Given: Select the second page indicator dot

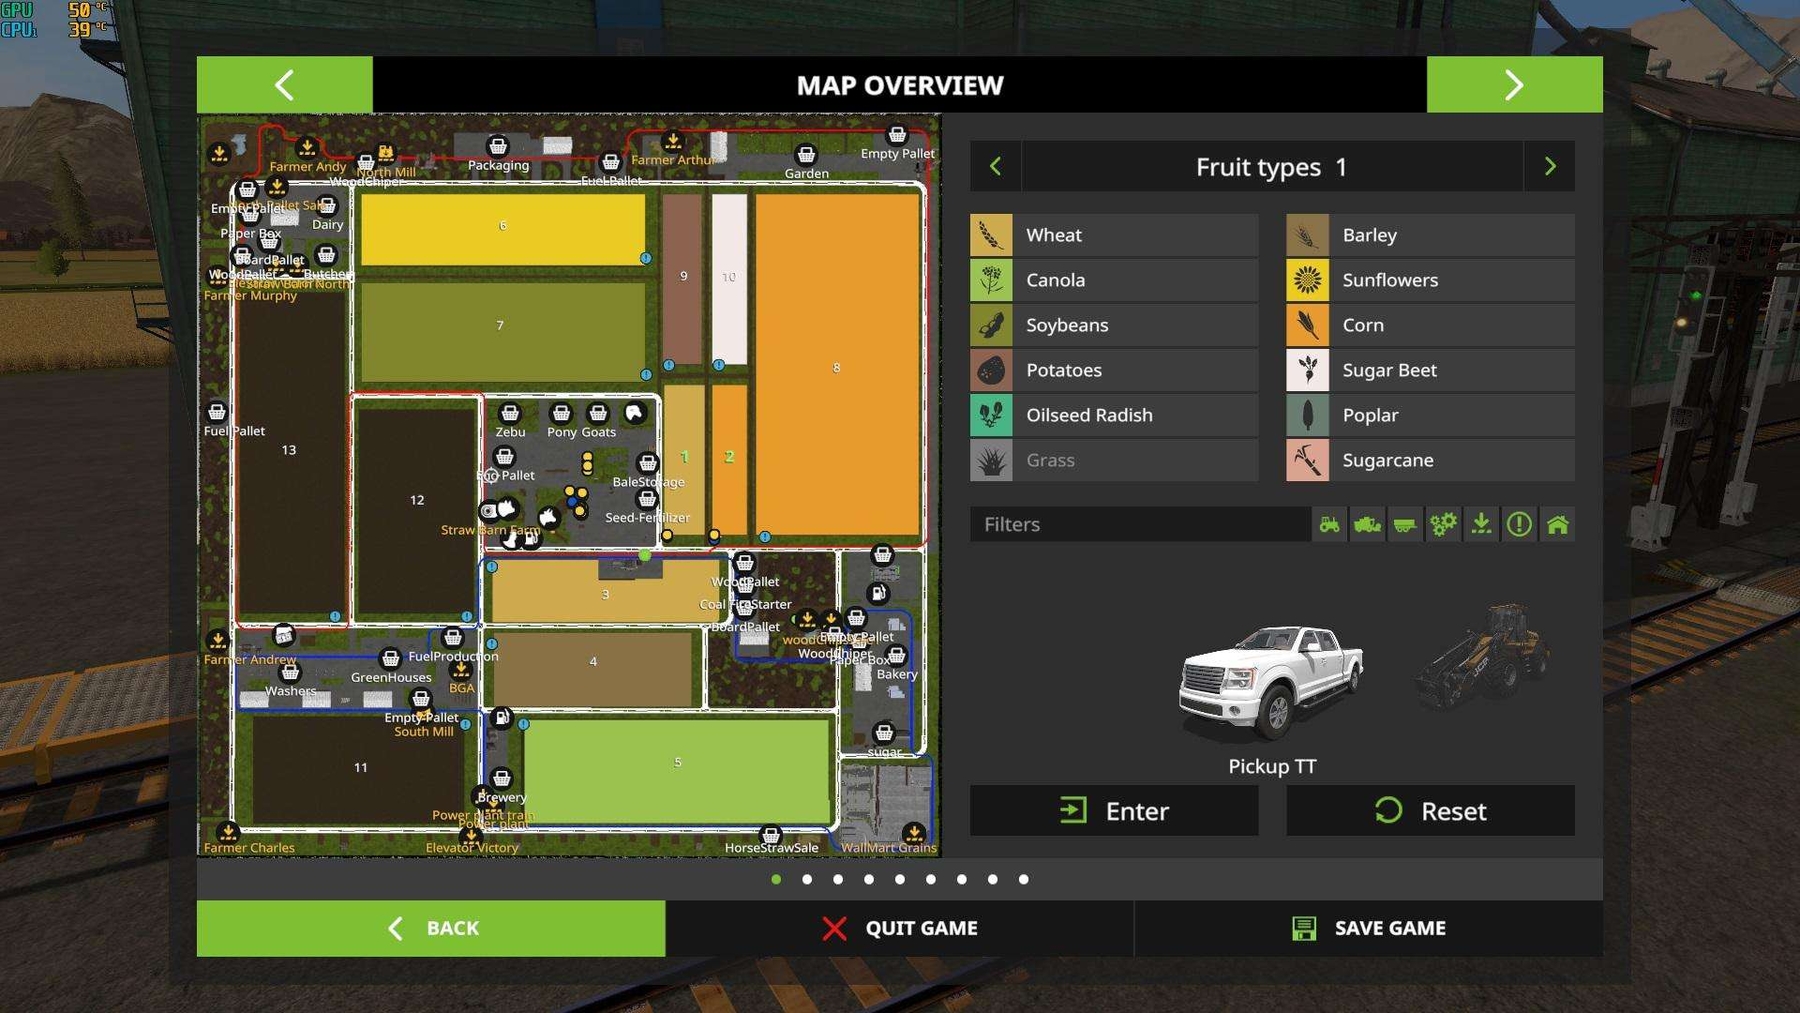Looking at the screenshot, I should pos(807,879).
